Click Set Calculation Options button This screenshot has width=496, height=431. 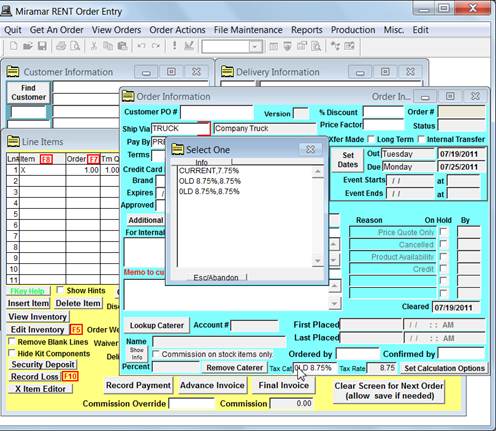(444, 368)
